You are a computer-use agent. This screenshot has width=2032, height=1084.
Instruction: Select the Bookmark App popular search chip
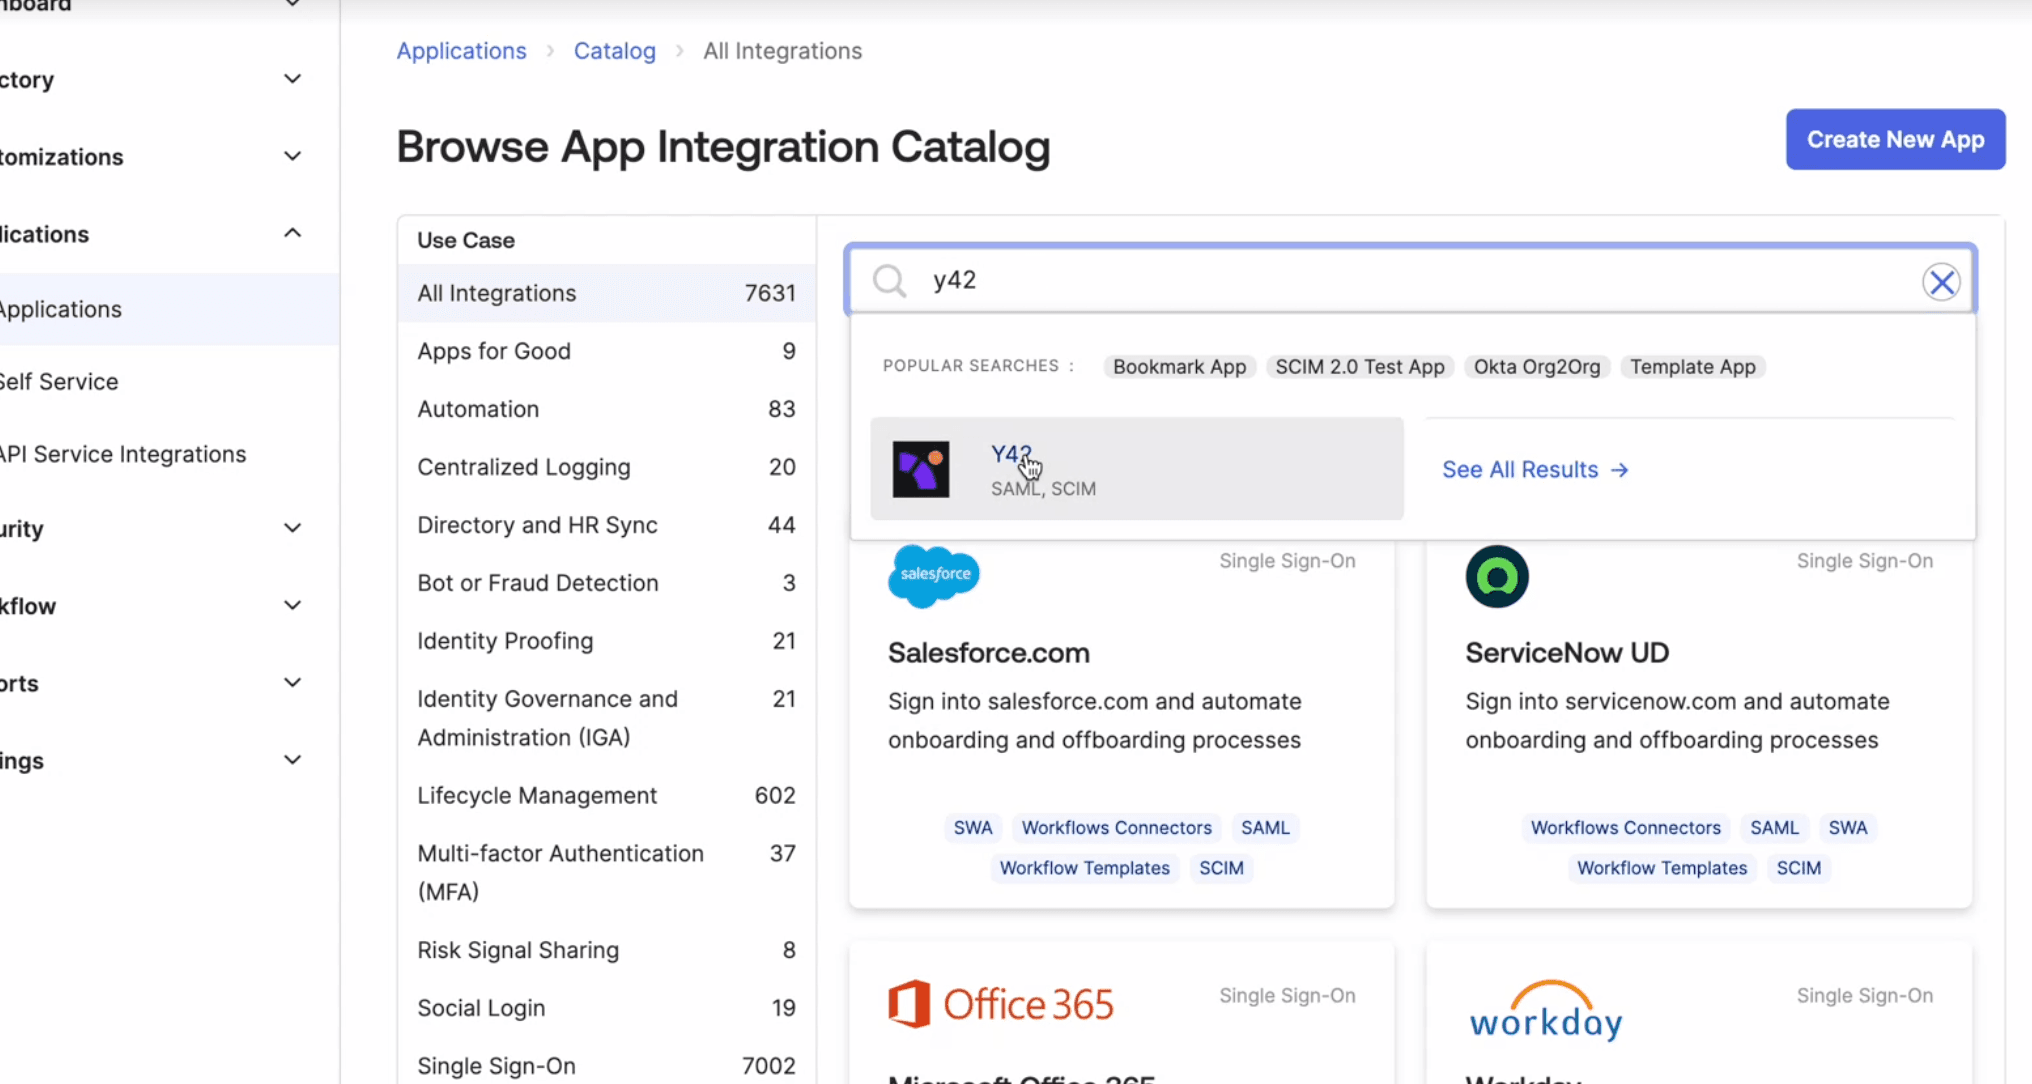(1179, 367)
